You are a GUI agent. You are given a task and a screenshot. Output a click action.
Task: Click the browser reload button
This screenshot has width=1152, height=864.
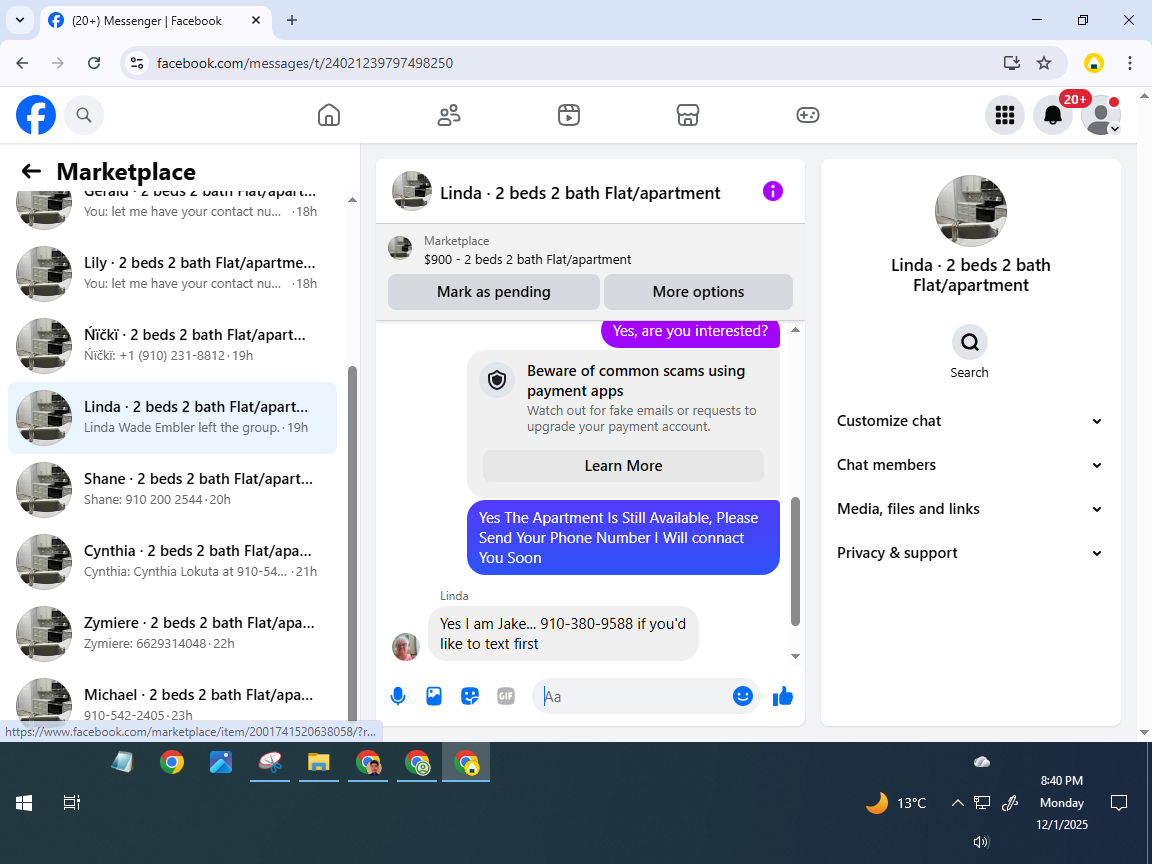(x=94, y=63)
